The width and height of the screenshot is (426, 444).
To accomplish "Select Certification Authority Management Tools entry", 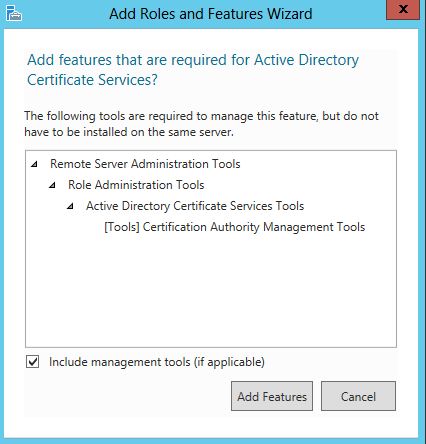I will 235,227.
